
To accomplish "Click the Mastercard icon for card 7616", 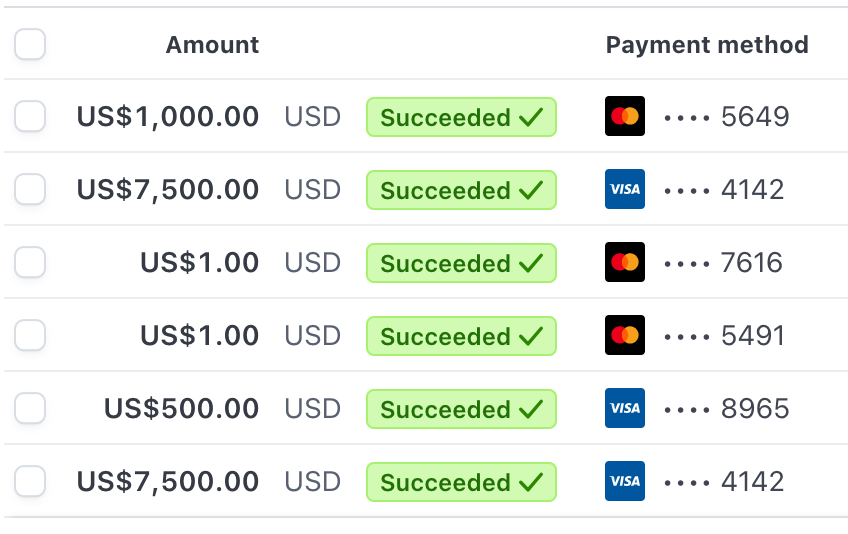I will click(x=625, y=262).
